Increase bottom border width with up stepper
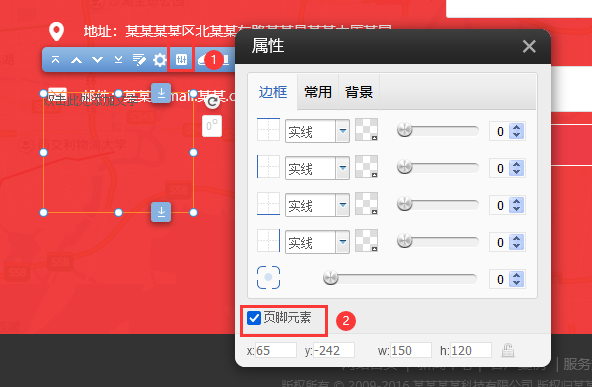 [x=516, y=201]
